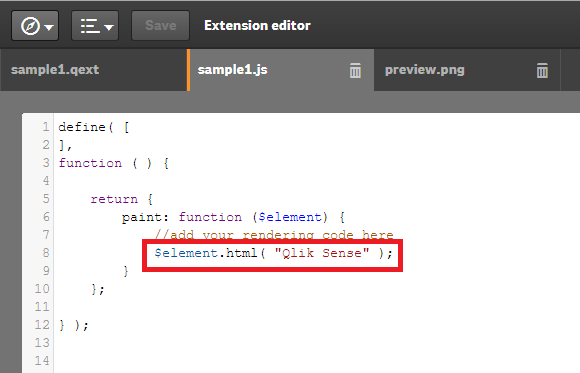
Task: Click the 'function ( ) {' code line
Action: (114, 163)
